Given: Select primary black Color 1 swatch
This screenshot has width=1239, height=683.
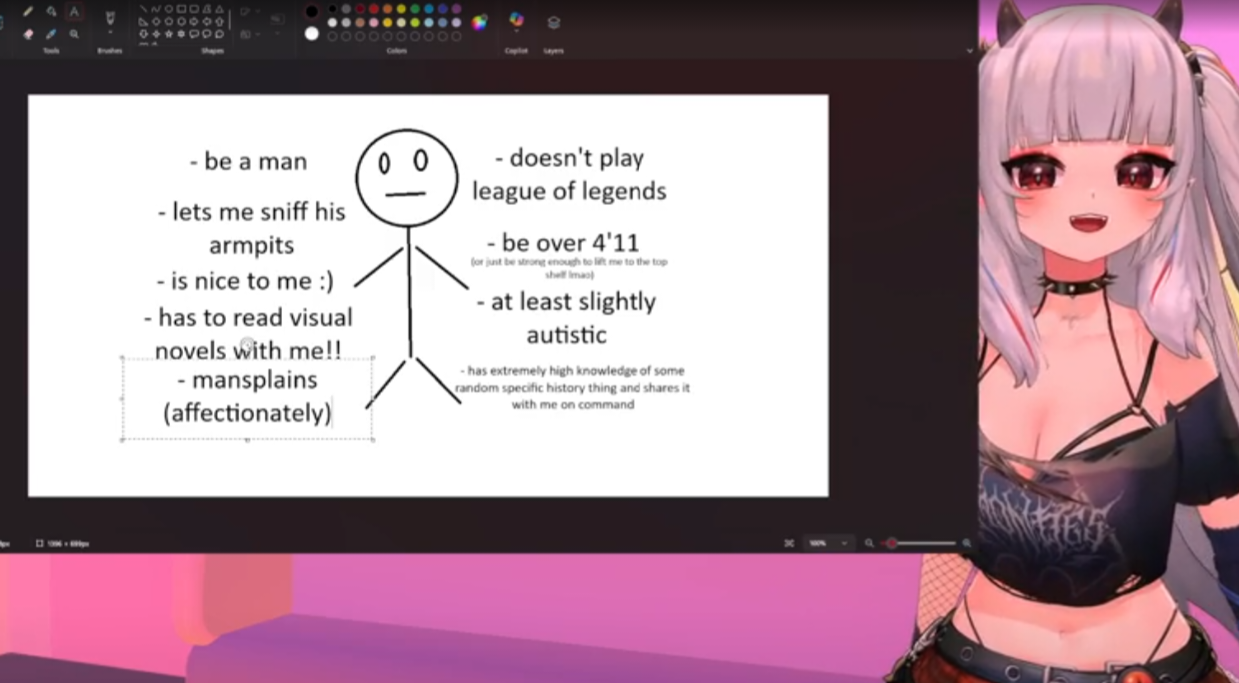Looking at the screenshot, I should [312, 11].
